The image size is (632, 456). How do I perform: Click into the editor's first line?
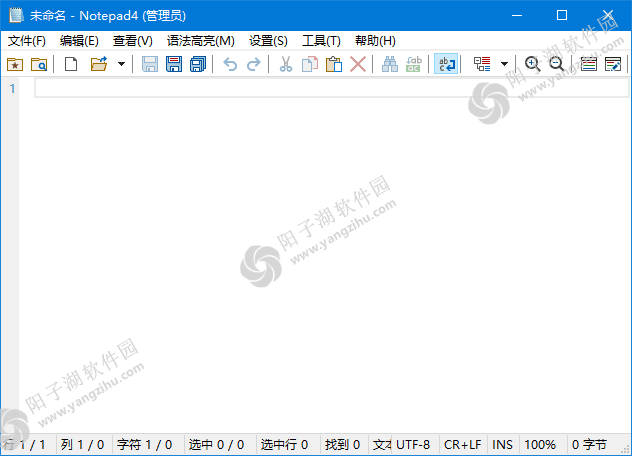coord(331,88)
